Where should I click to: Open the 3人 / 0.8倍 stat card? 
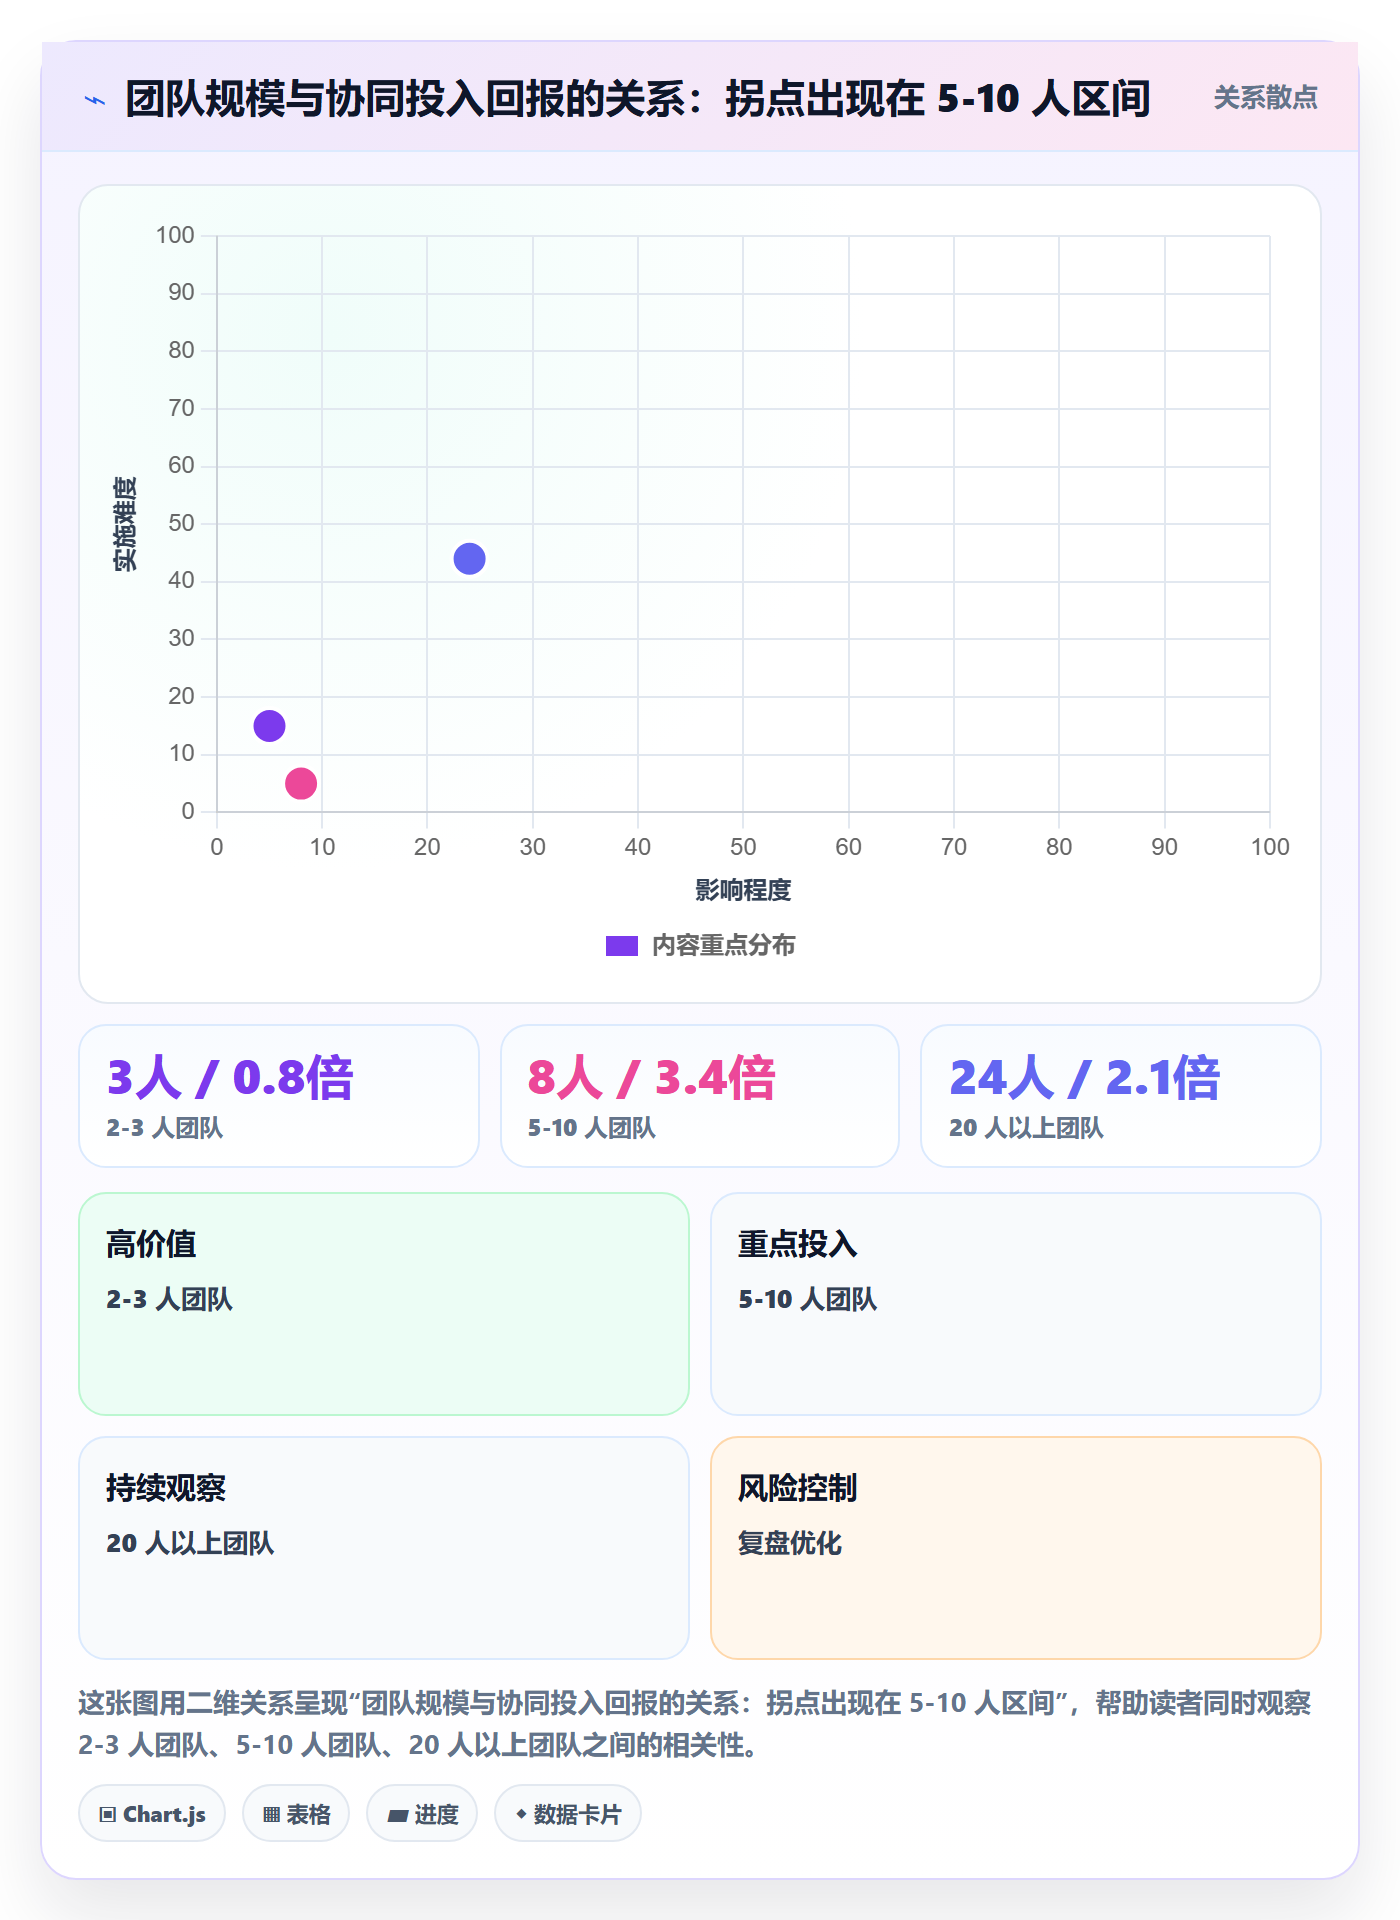[279, 1096]
